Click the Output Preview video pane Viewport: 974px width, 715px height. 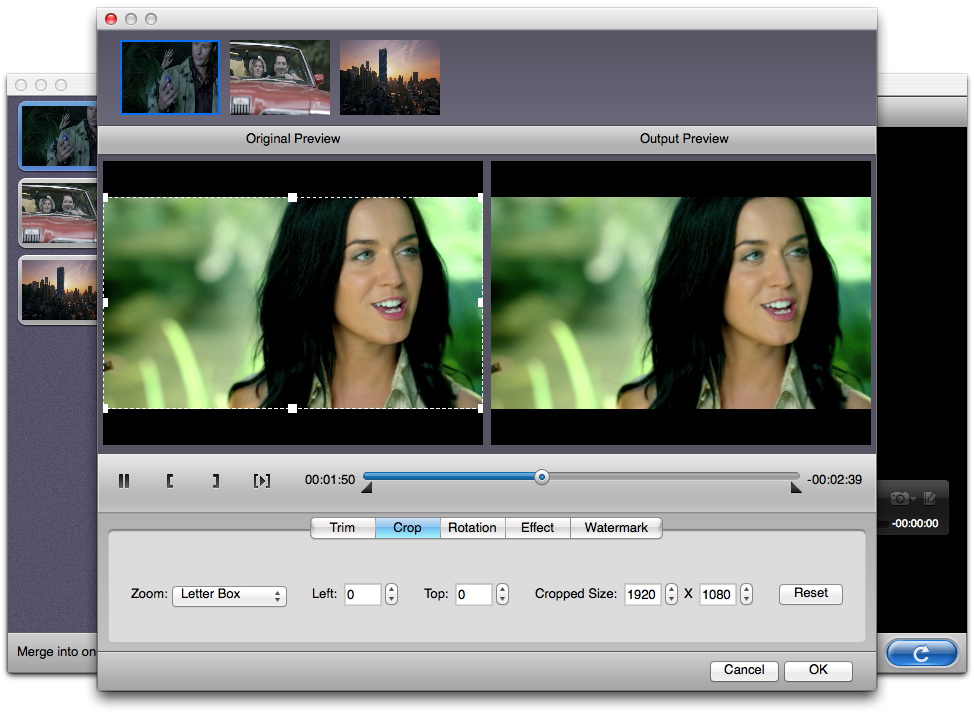(x=681, y=303)
